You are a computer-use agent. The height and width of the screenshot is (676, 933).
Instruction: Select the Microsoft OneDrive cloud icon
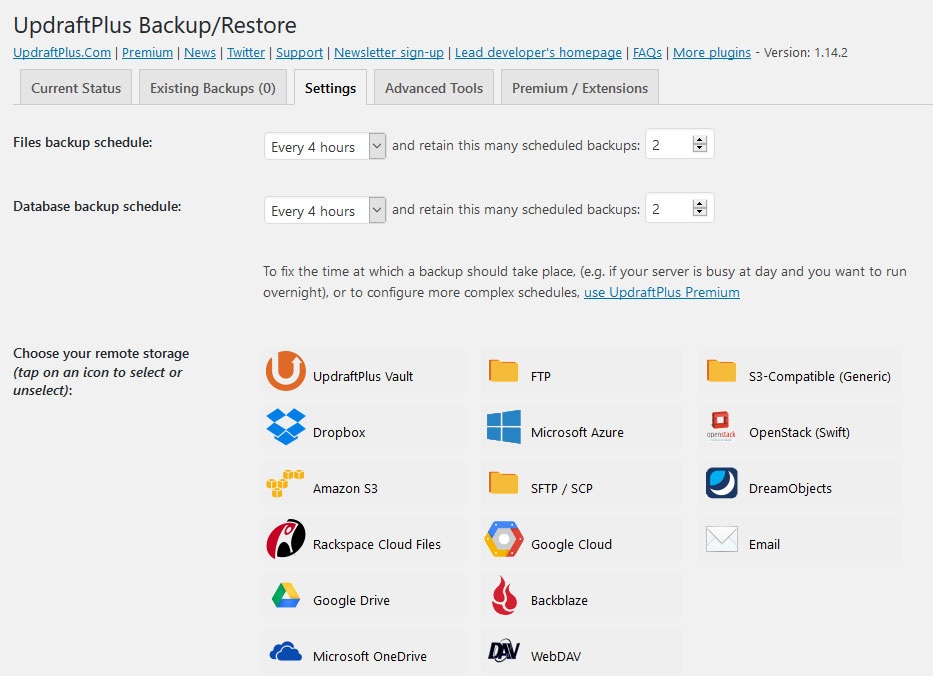coord(286,651)
